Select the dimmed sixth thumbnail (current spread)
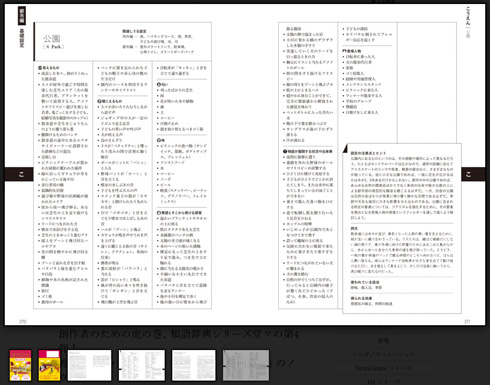This screenshot has width=490, height=385. (x=246, y=365)
